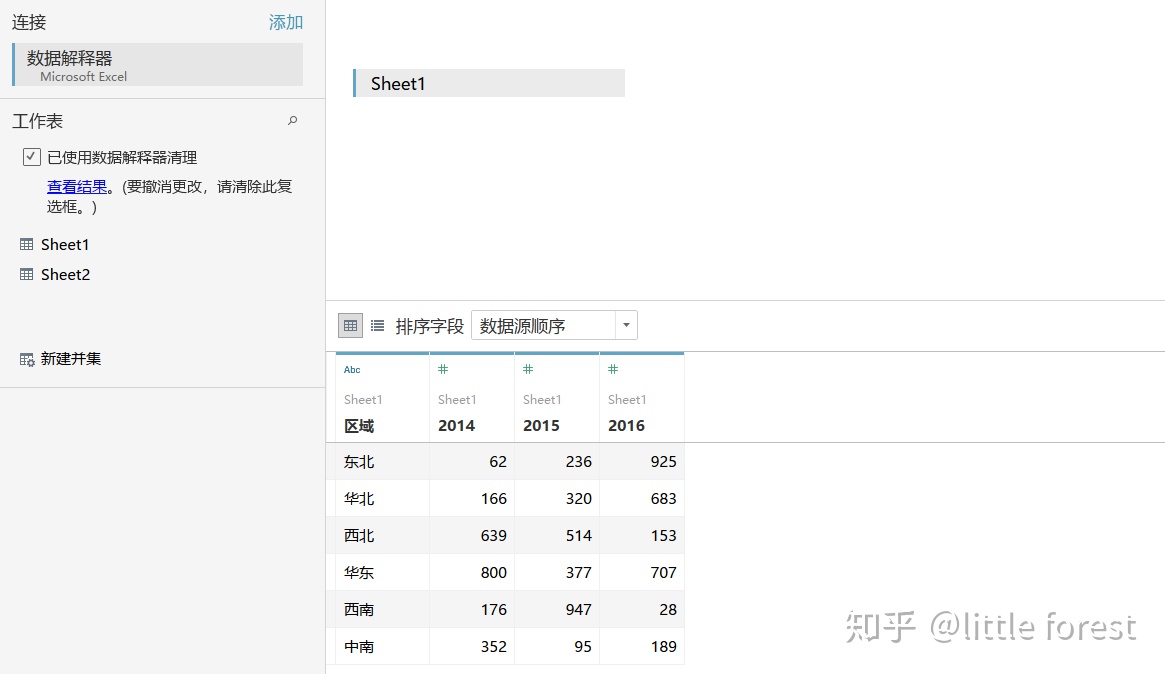Click the value 189 in 中南 row
The width and height of the screenshot is (1165, 674).
663,647
